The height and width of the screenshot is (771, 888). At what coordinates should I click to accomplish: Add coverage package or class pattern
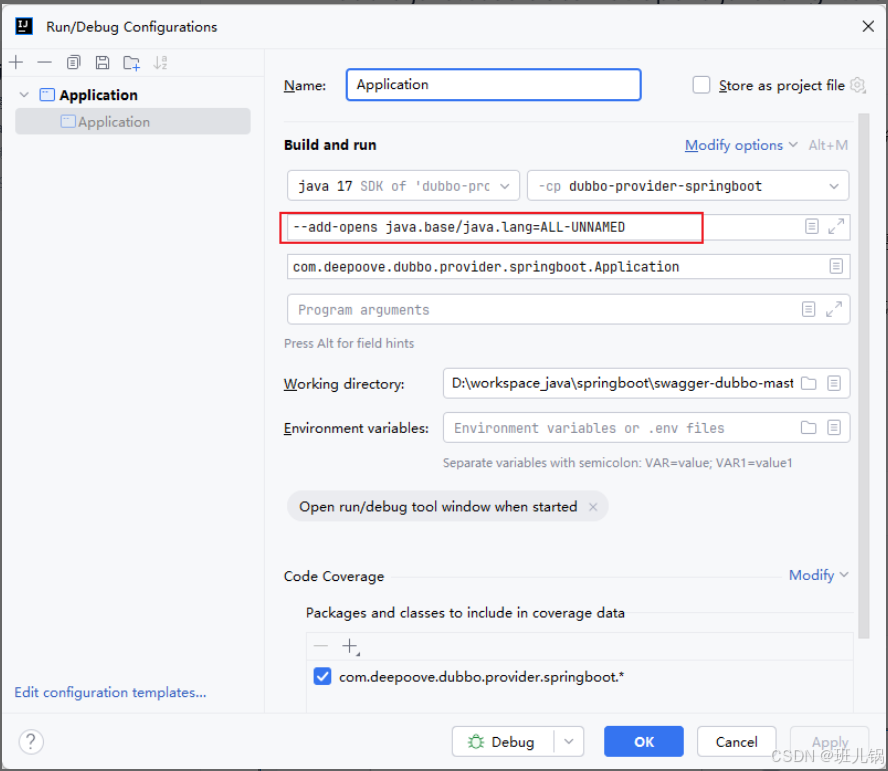pos(351,646)
